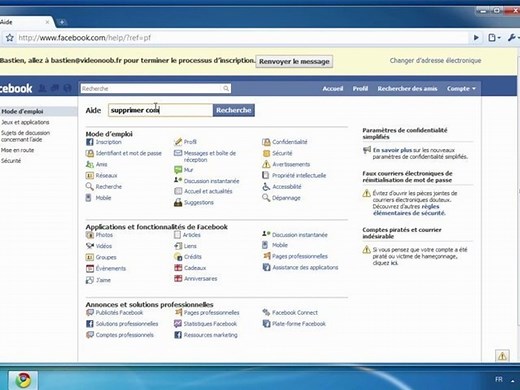Open Changer d'adresse électronique link

[x=435, y=61]
